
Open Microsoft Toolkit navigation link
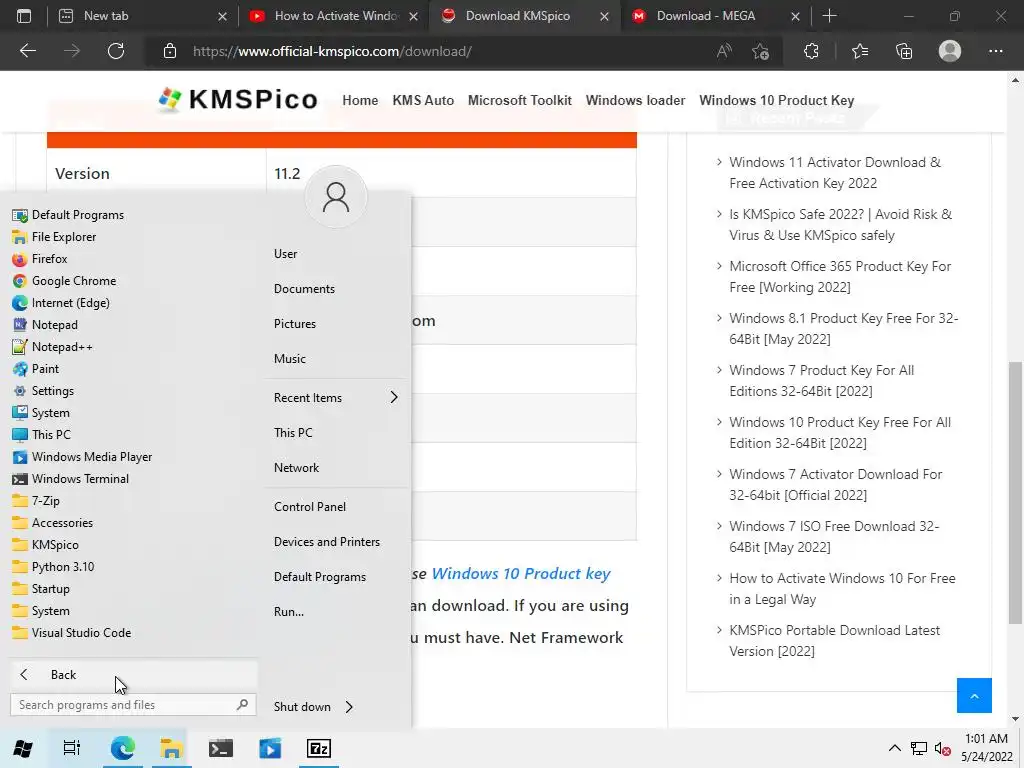pyautogui.click(x=520, y=101)
